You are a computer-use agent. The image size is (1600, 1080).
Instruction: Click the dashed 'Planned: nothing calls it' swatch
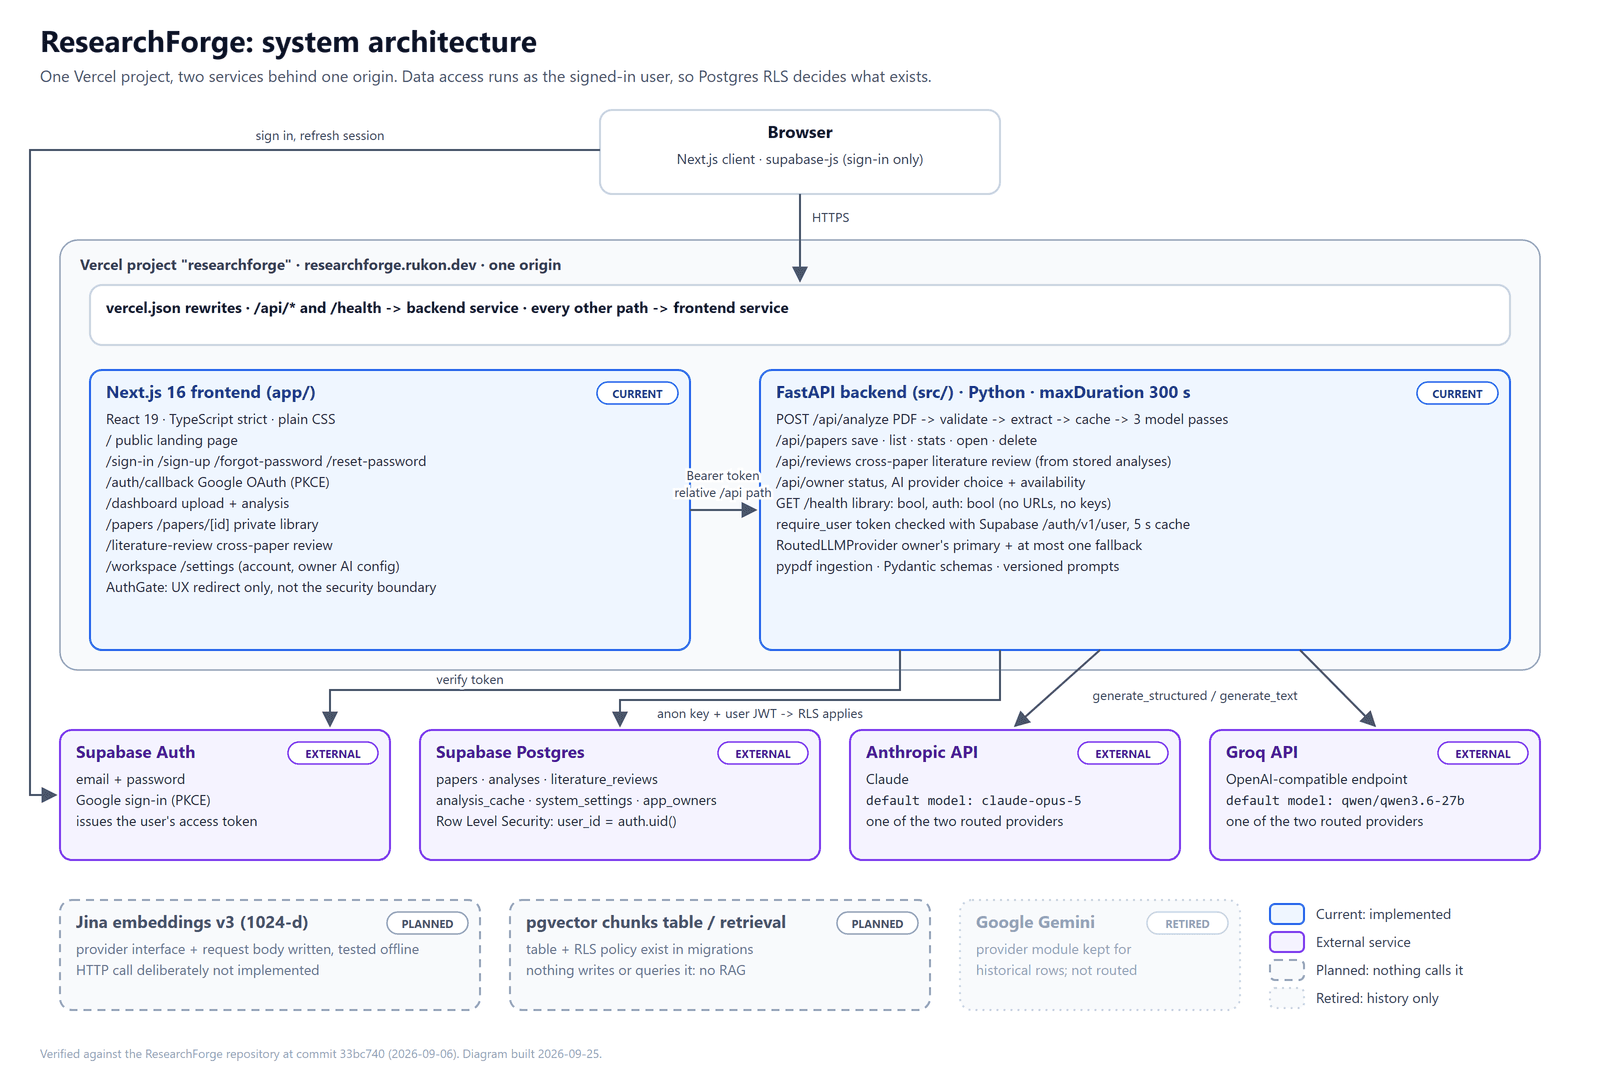(1287, 970)
